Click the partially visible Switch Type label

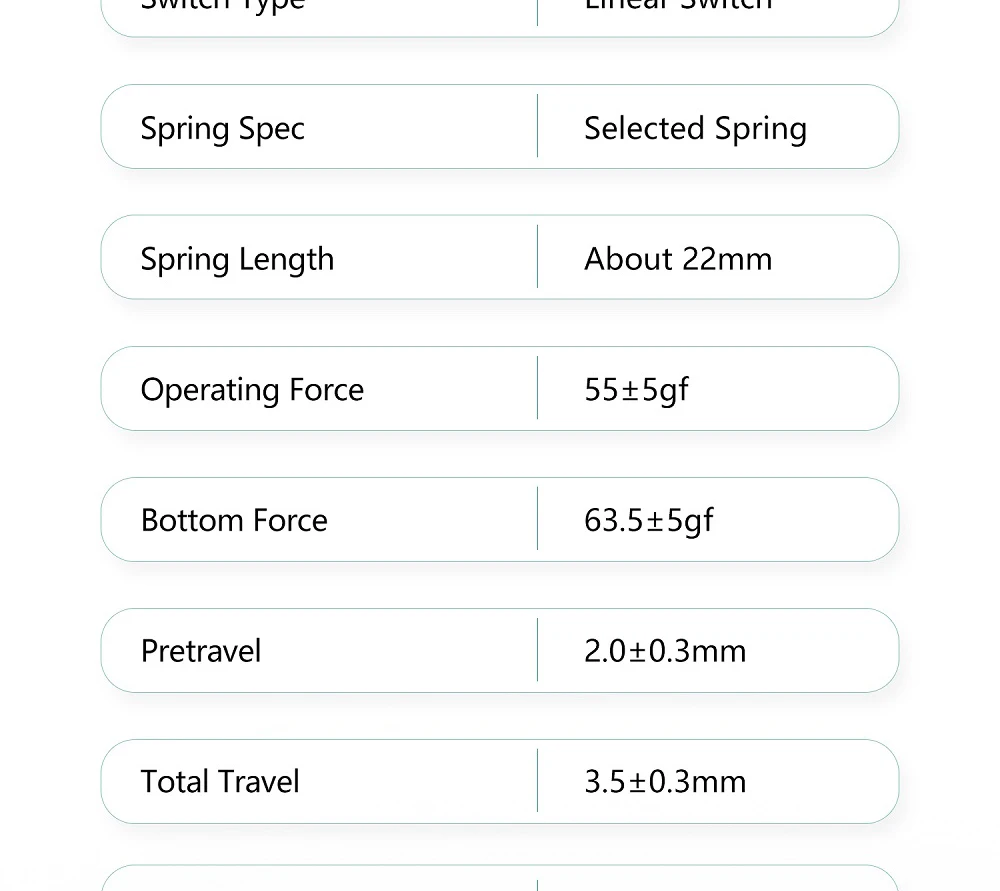click(x=222, y=5)
